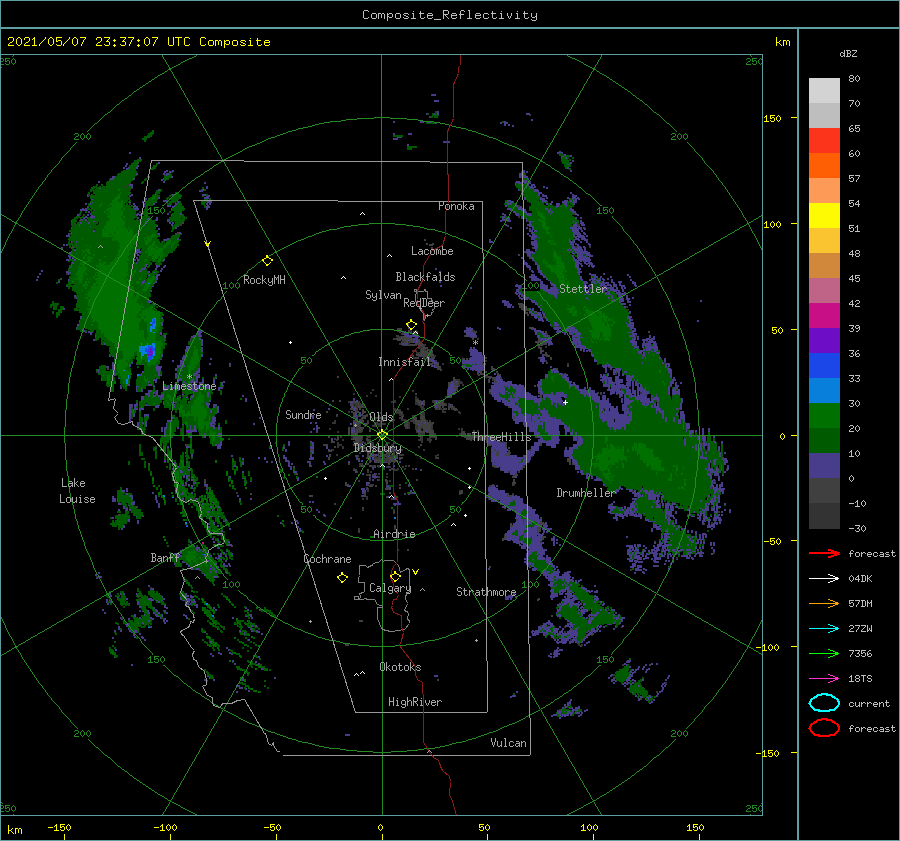Screen dimensions: 900x841
Task: Pick the 65 dBZ red color swatch
Action: point(824,141)
